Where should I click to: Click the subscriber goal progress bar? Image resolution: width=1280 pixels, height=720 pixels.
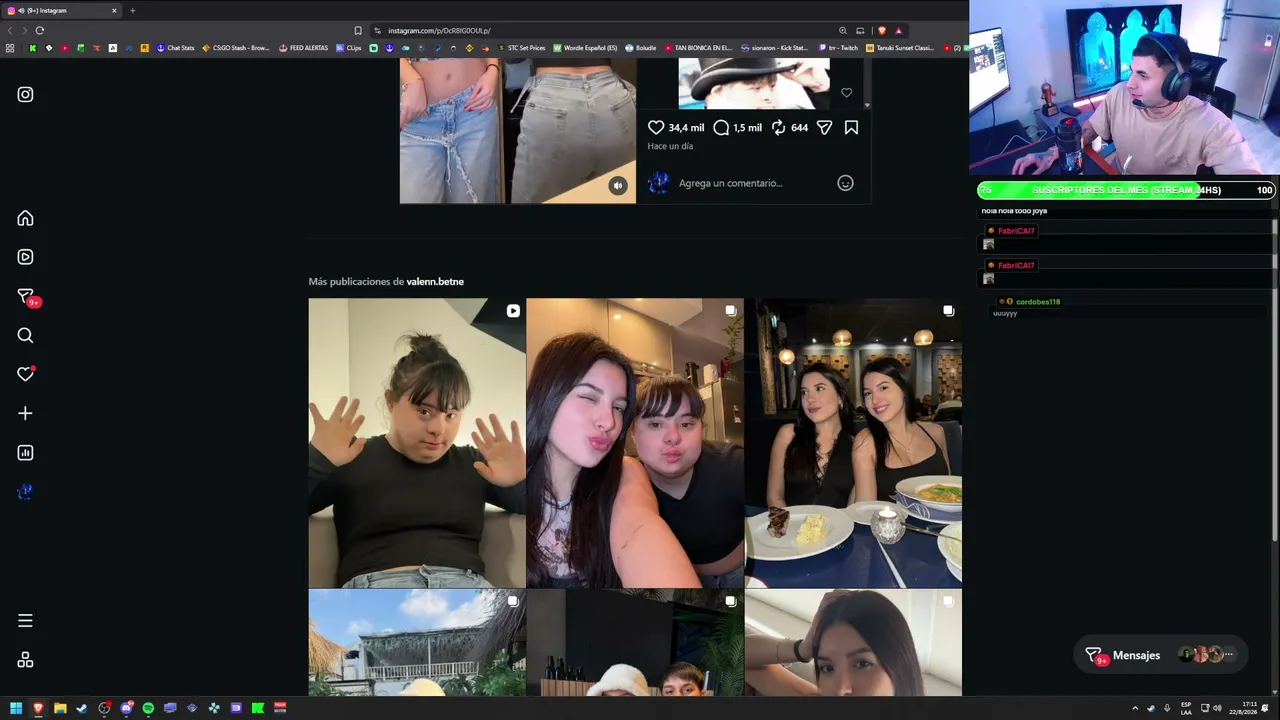pos(1126,190)
